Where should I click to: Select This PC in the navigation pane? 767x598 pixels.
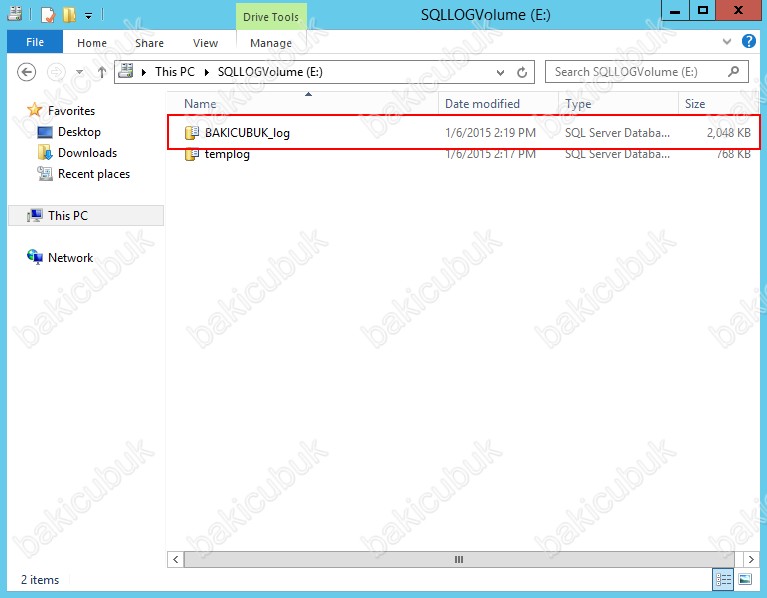click(x=86, y=216)
